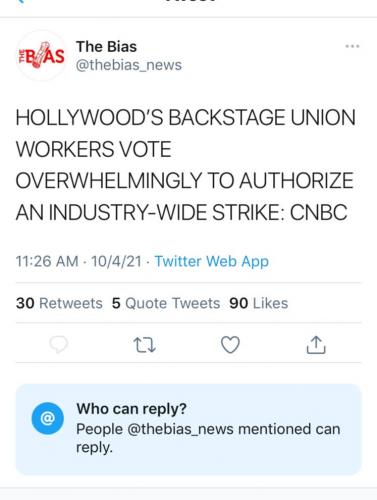Viewport: 377px width, 500px height.
Task: Open The Bias display name
Action: click(x=106, y=46)
